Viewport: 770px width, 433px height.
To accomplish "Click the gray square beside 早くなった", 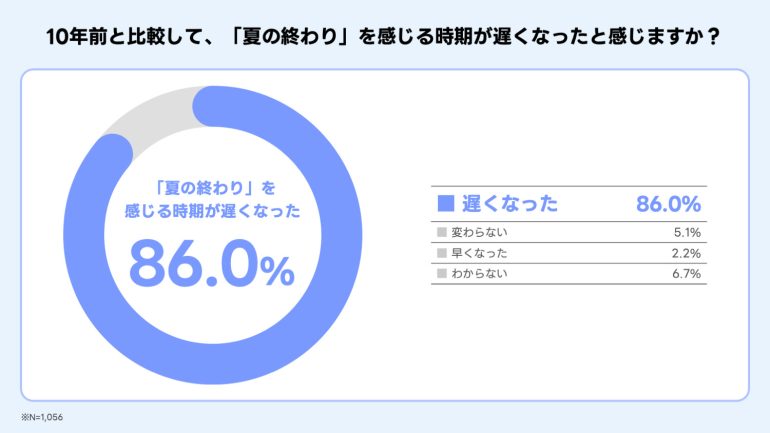I will click(x=442, y=253).
